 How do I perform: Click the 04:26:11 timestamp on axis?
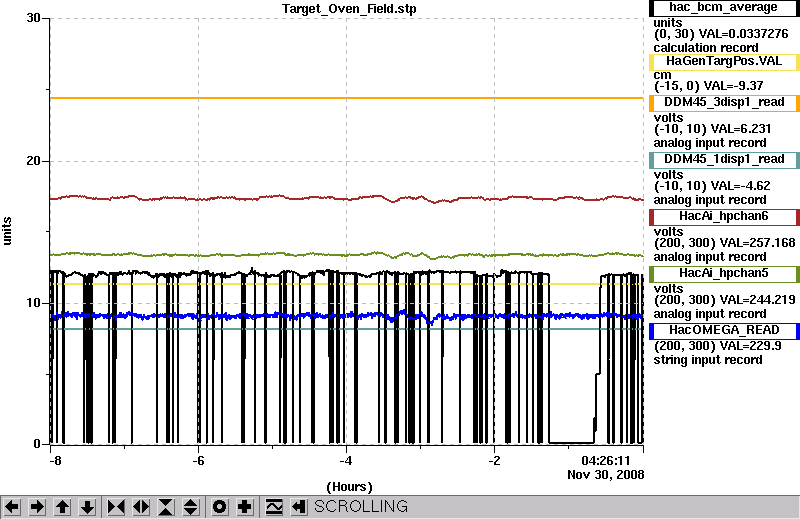pos(606,461)
